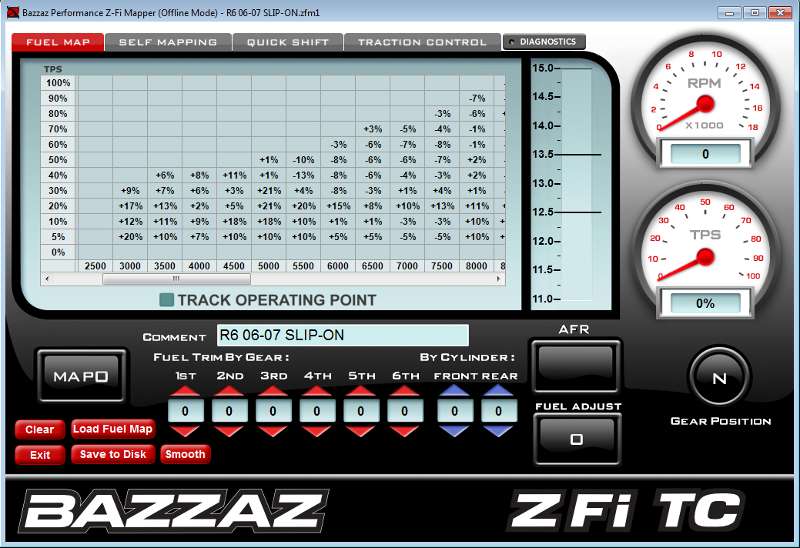Open the Fuel Map tab
This screenshot has height=548, width=800.
coord(58,42)
